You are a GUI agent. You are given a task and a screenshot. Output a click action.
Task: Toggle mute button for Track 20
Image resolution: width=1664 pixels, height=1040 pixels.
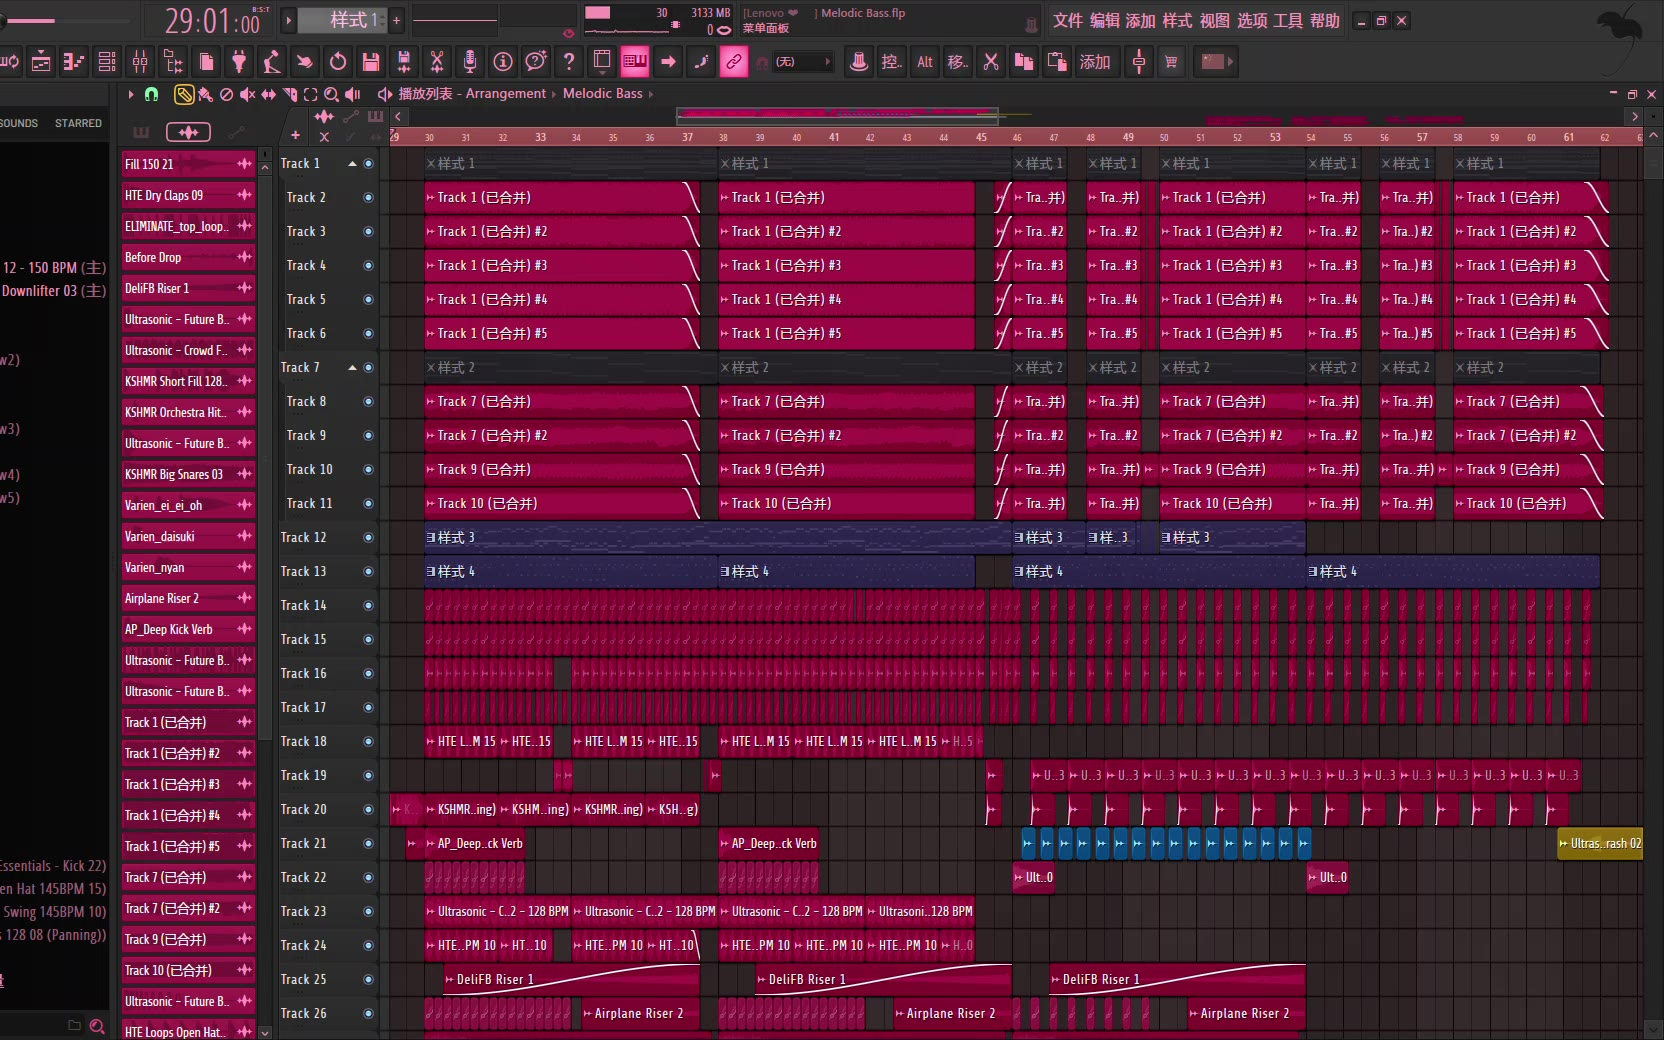368,810
